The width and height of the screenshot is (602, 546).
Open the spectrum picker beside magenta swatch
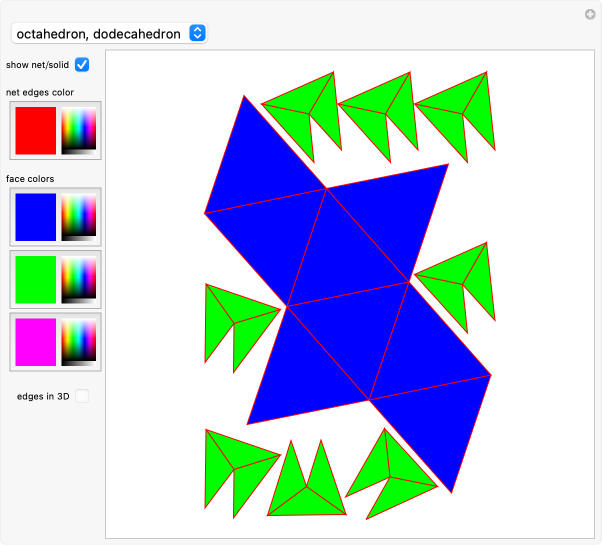(78, 341)
